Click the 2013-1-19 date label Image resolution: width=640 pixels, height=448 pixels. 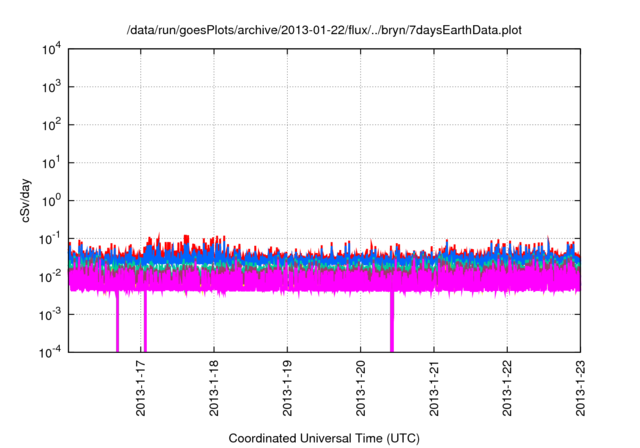tap(287, 388)
